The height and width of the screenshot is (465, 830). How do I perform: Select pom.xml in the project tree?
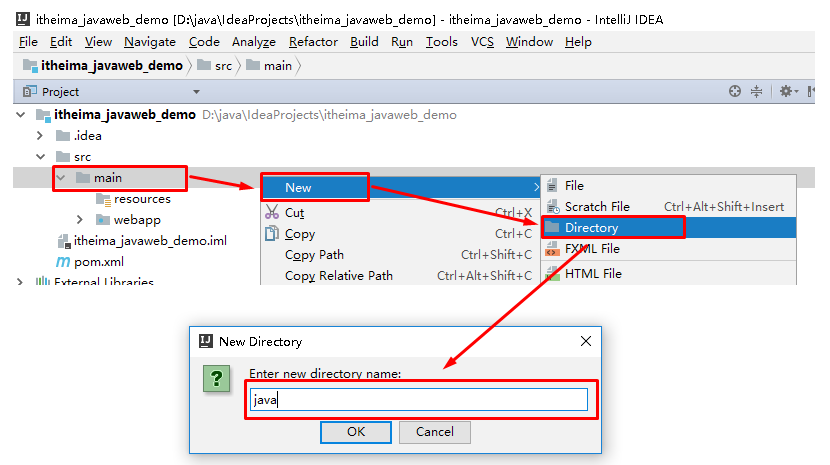point(90,262)
